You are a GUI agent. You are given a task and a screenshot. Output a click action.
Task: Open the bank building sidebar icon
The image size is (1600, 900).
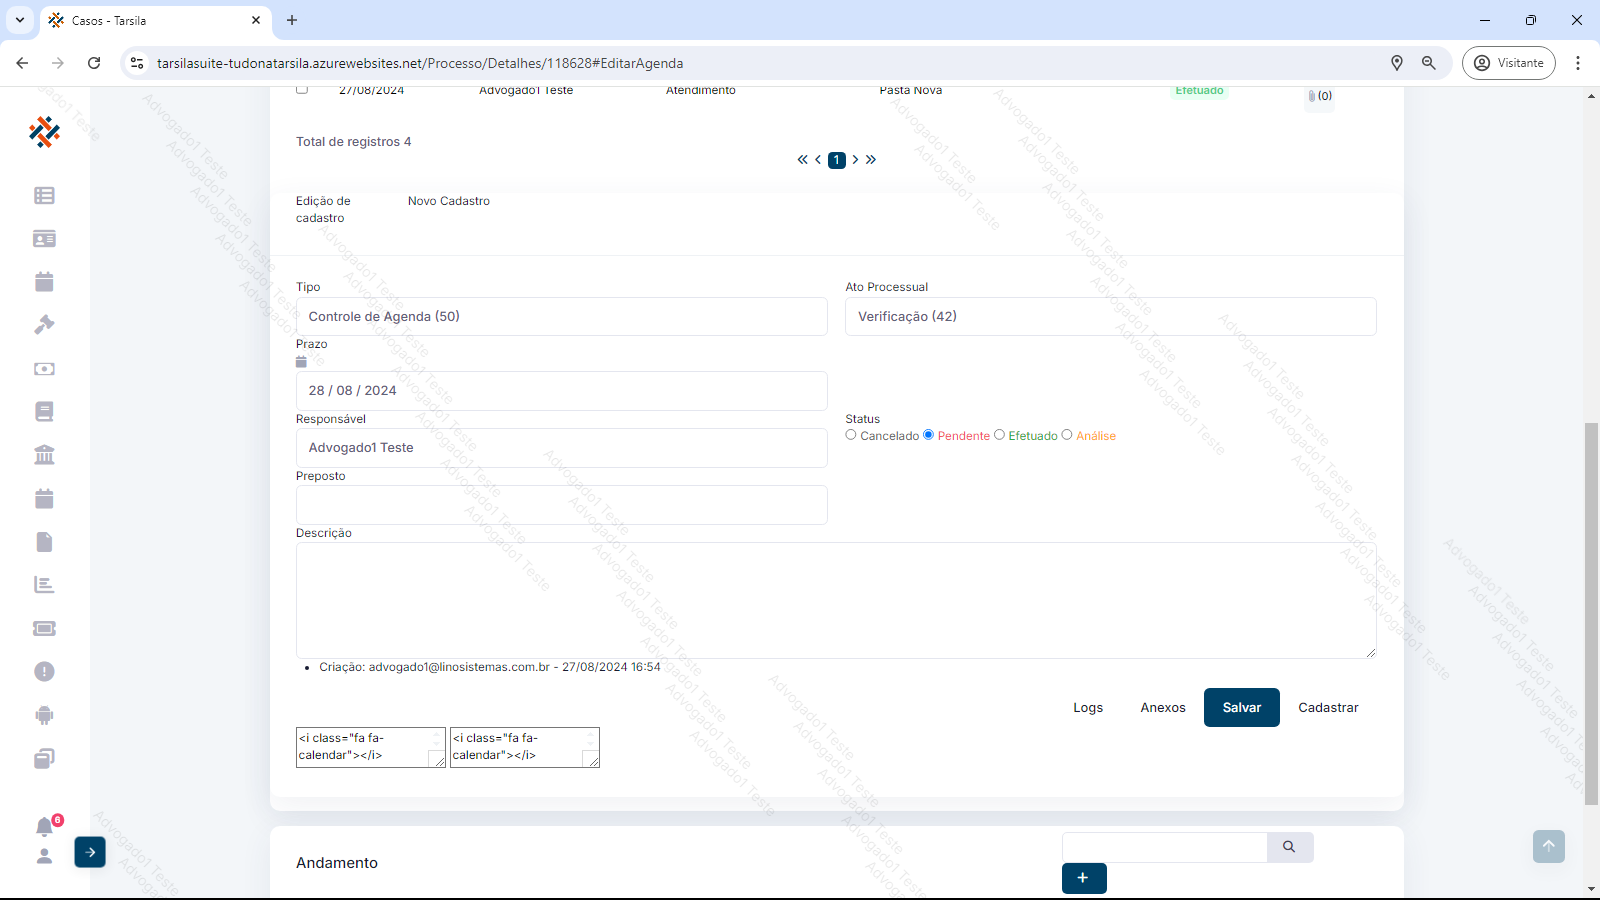[44, 455]
